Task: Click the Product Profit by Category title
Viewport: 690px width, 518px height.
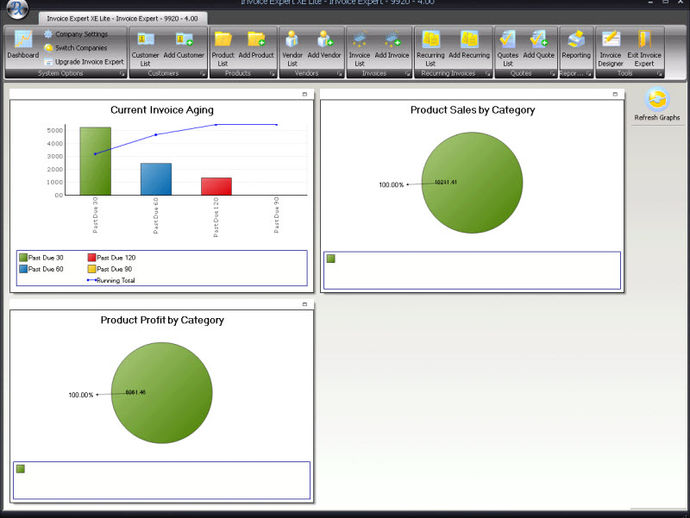Action: [x=162, y=320]
